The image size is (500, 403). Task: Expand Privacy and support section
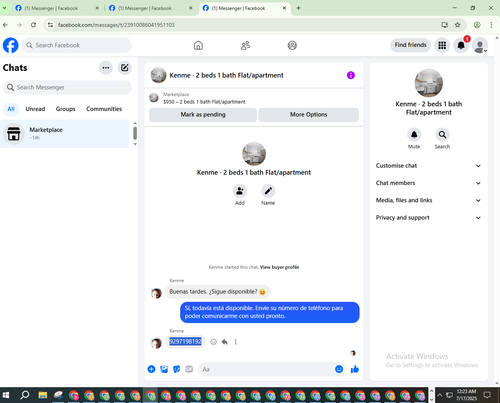tap(428, 218)
